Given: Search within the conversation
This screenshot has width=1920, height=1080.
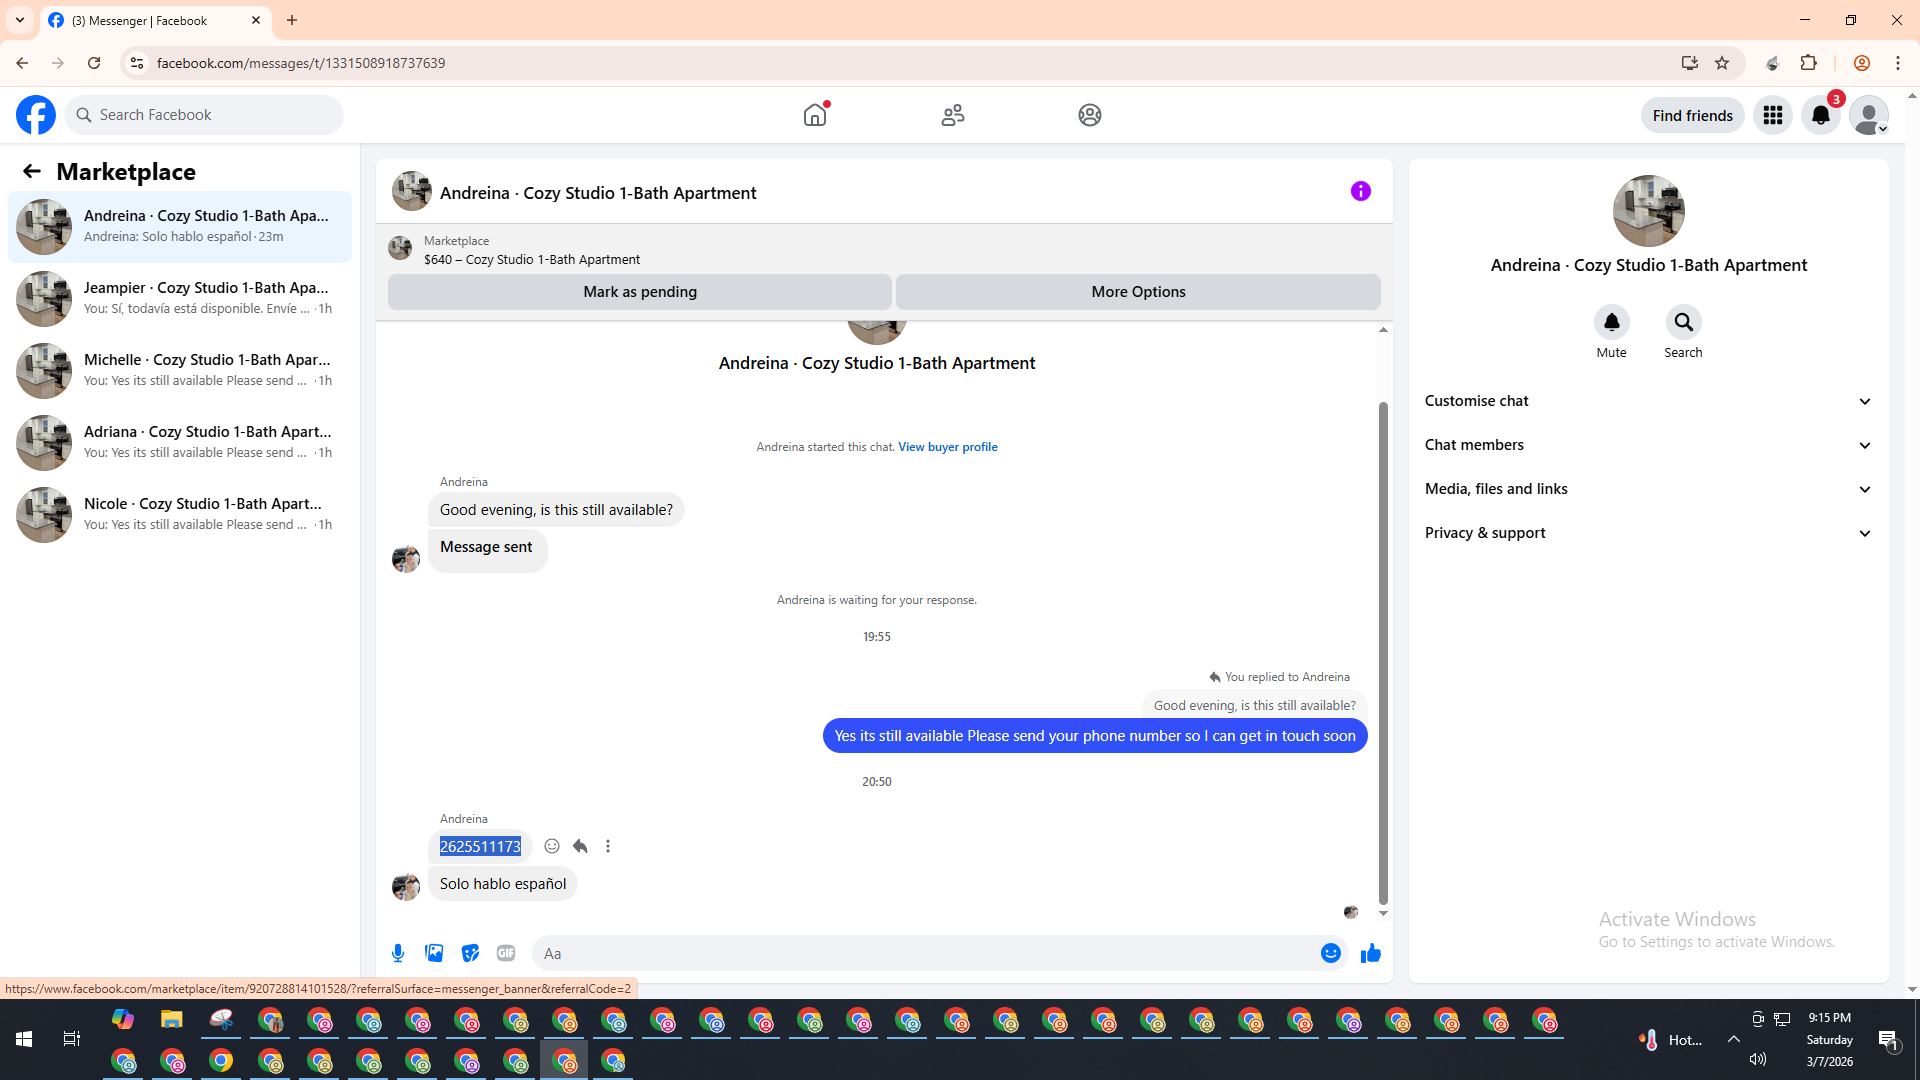Looking at the screenshot, I should (1683, 322).
